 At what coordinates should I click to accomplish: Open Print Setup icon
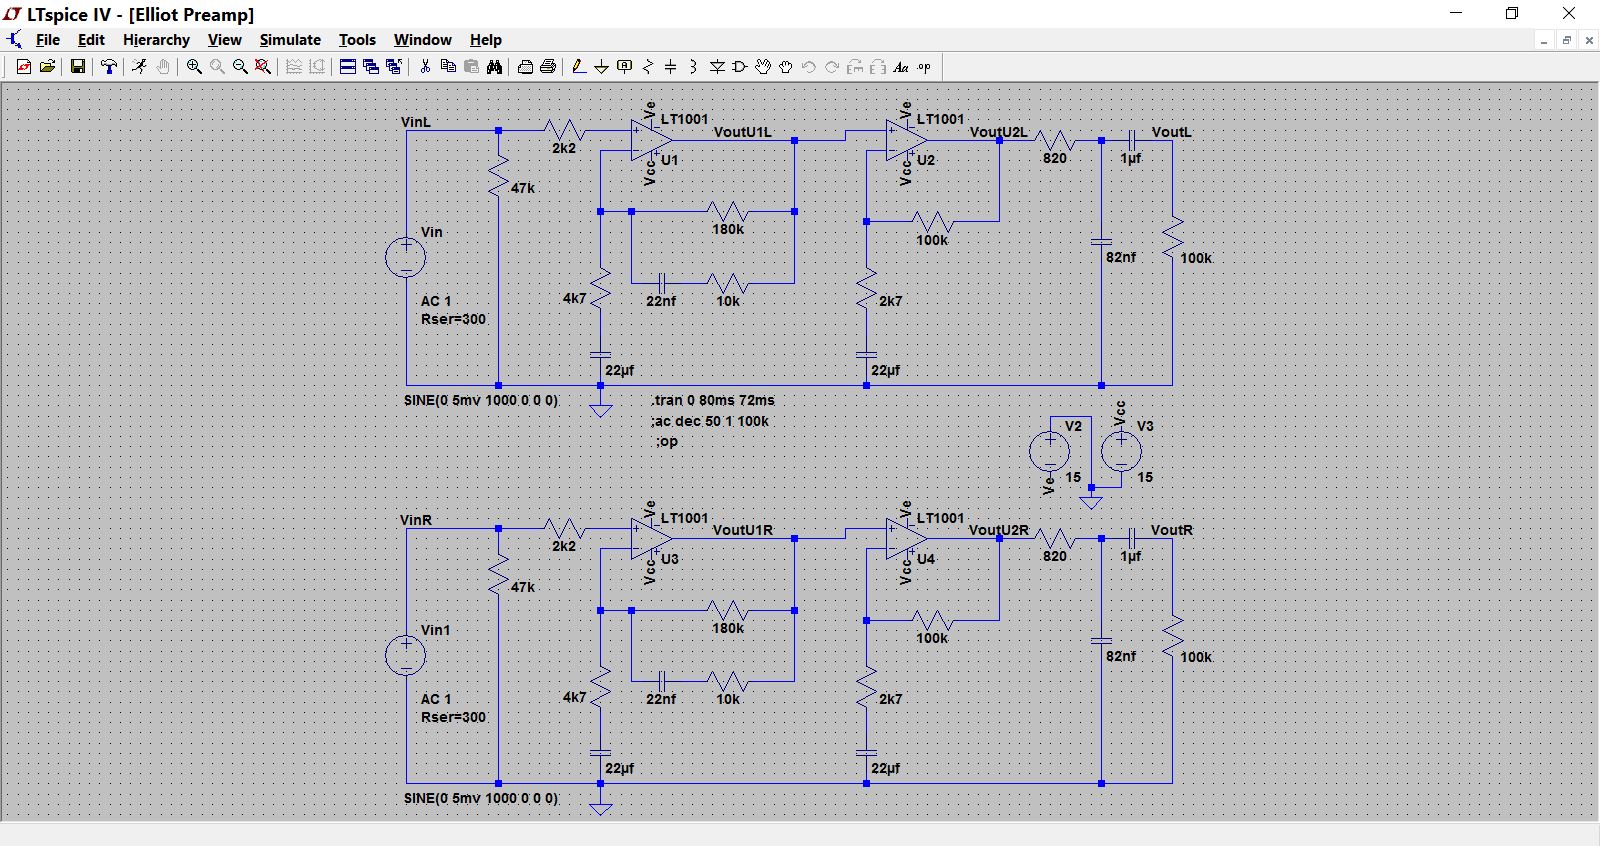(525, 67)
